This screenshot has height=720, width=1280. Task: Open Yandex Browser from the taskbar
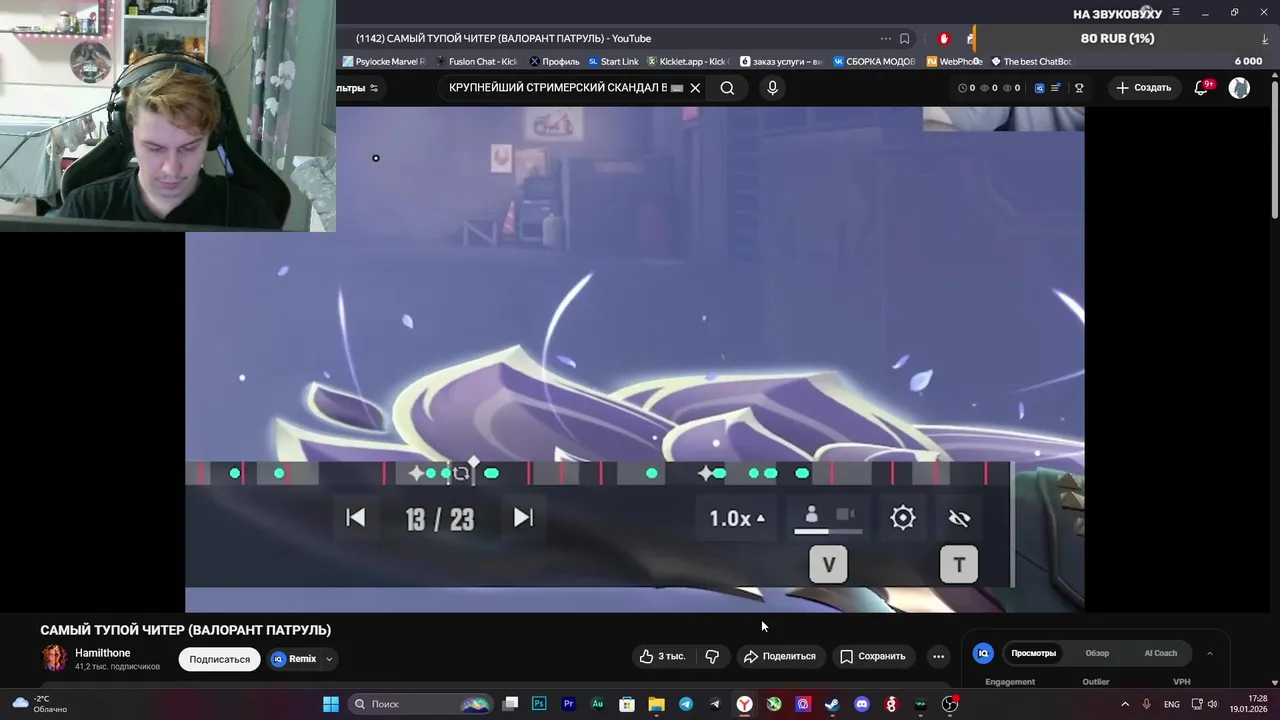click(745, 705)
